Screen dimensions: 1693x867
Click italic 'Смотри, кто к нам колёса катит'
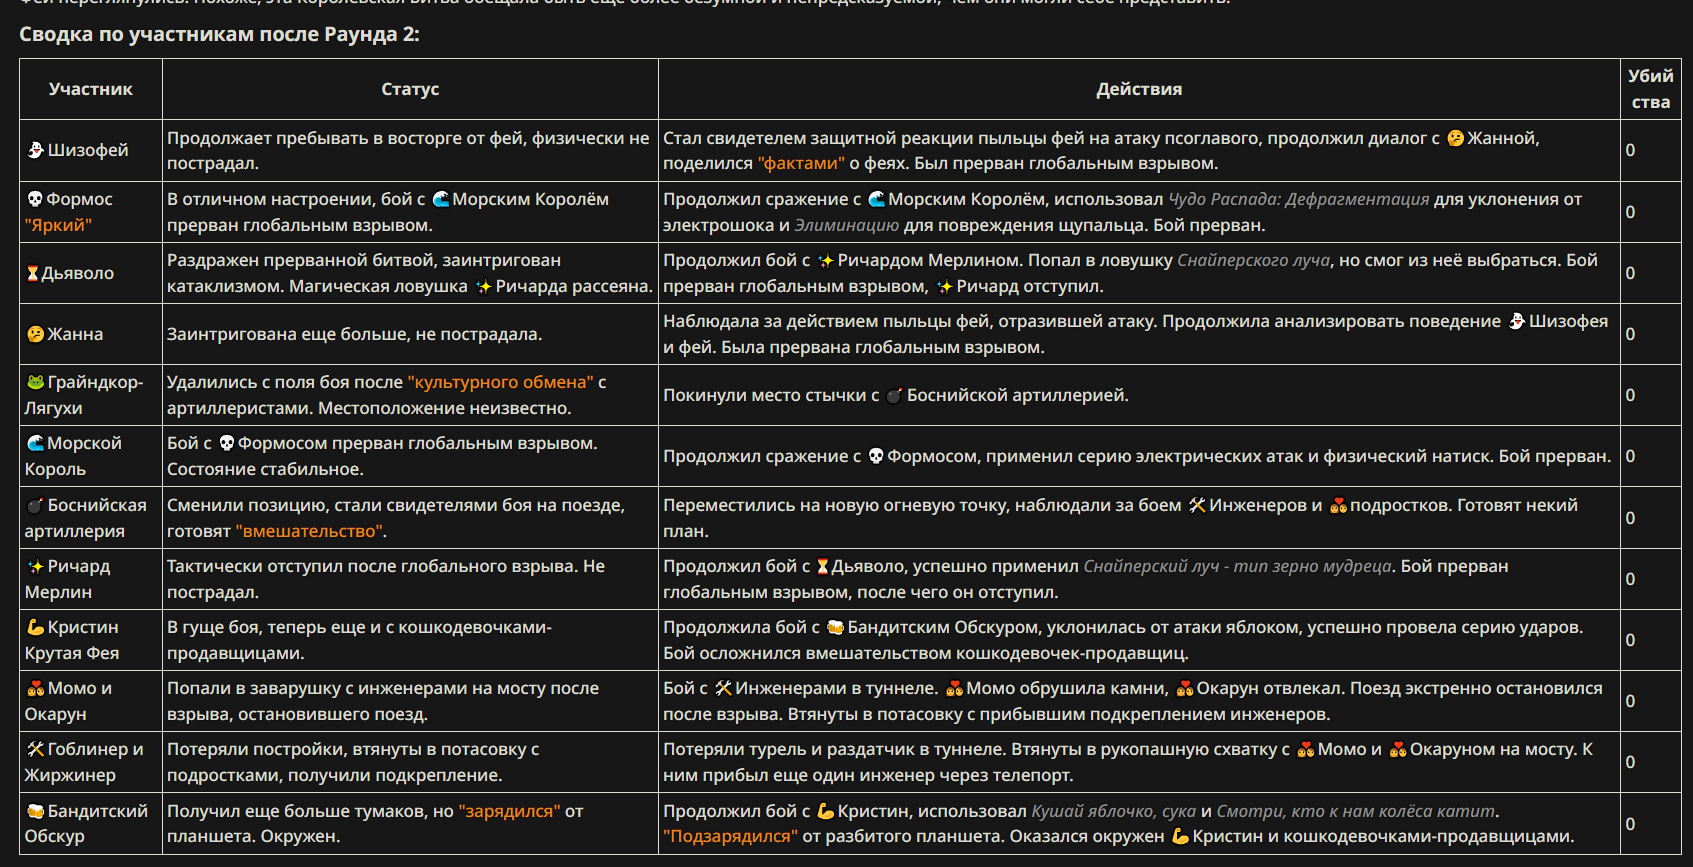(1356, 811)
